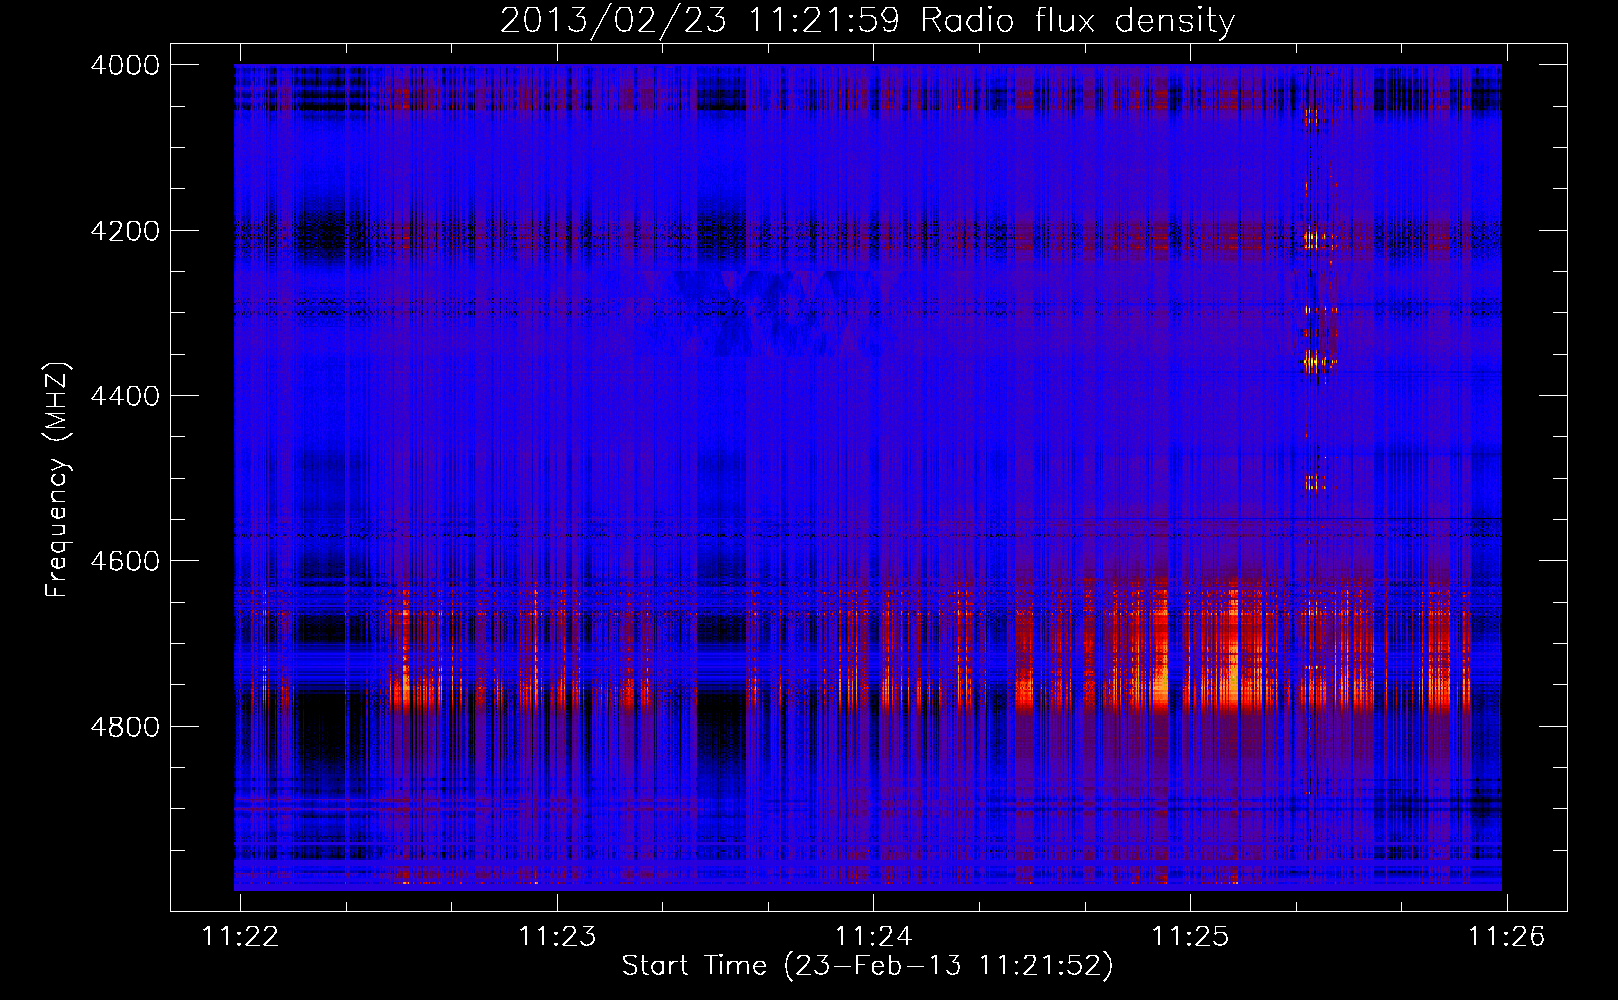This screenshot has height=1000, width=1618.
Task: Click the '4800' frequency axis label
Action: click(125, 726)
